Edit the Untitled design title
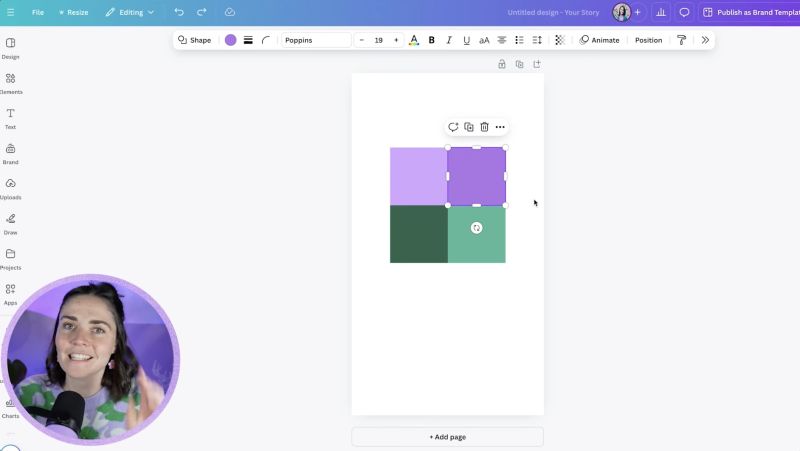 (x=553, y=12)
